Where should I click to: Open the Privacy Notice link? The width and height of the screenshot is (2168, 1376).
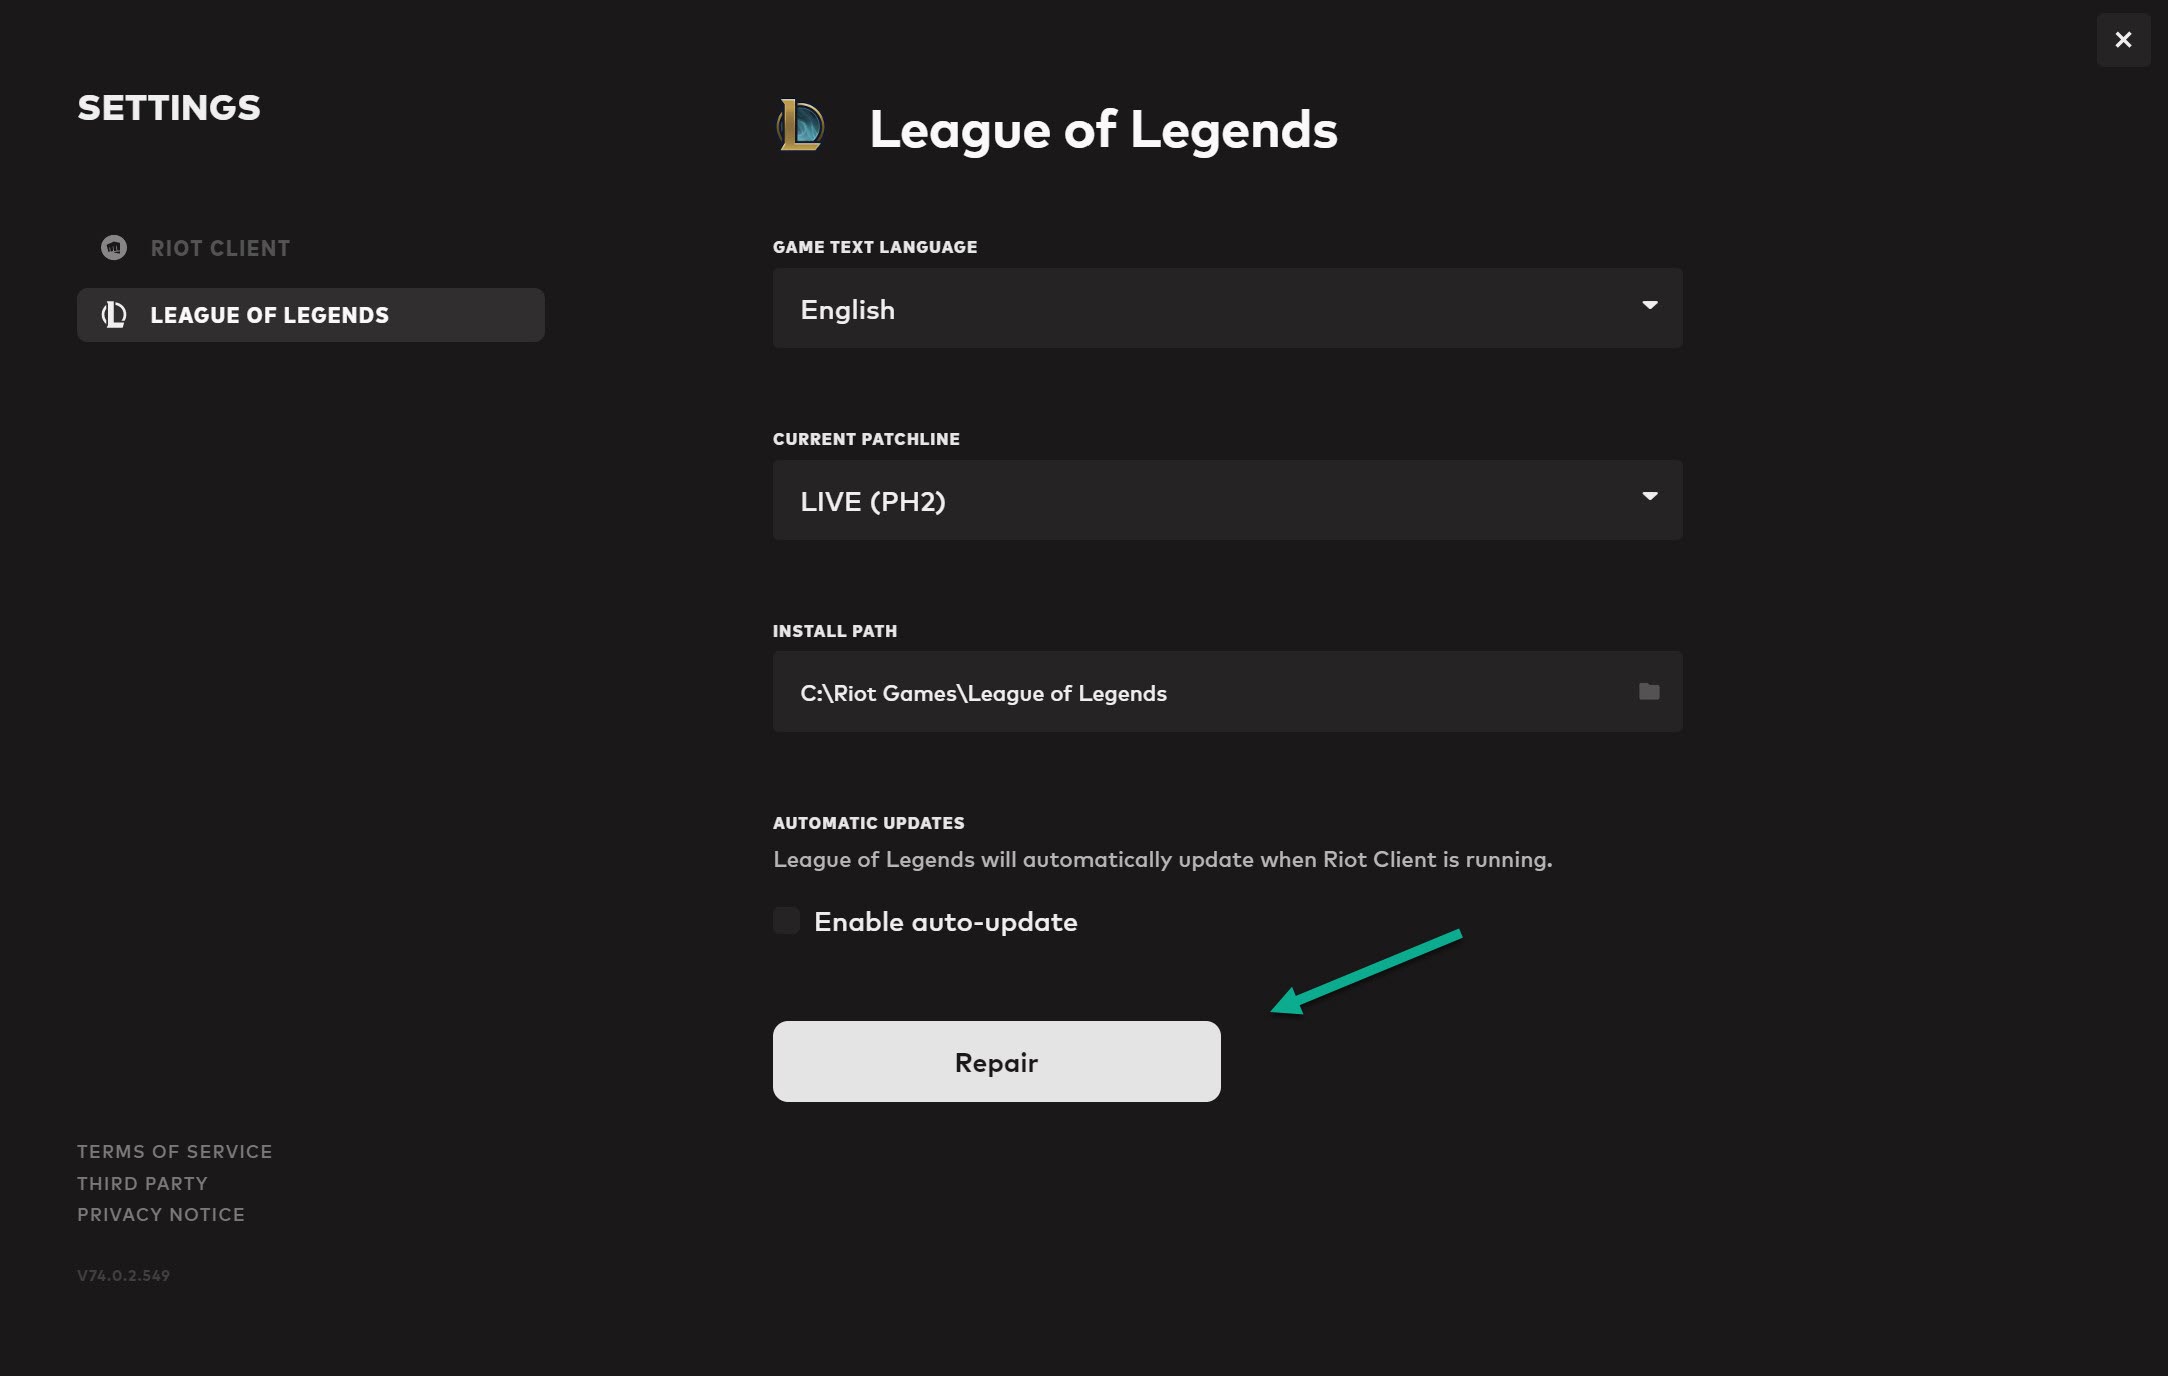click(x=160, y=1213)
